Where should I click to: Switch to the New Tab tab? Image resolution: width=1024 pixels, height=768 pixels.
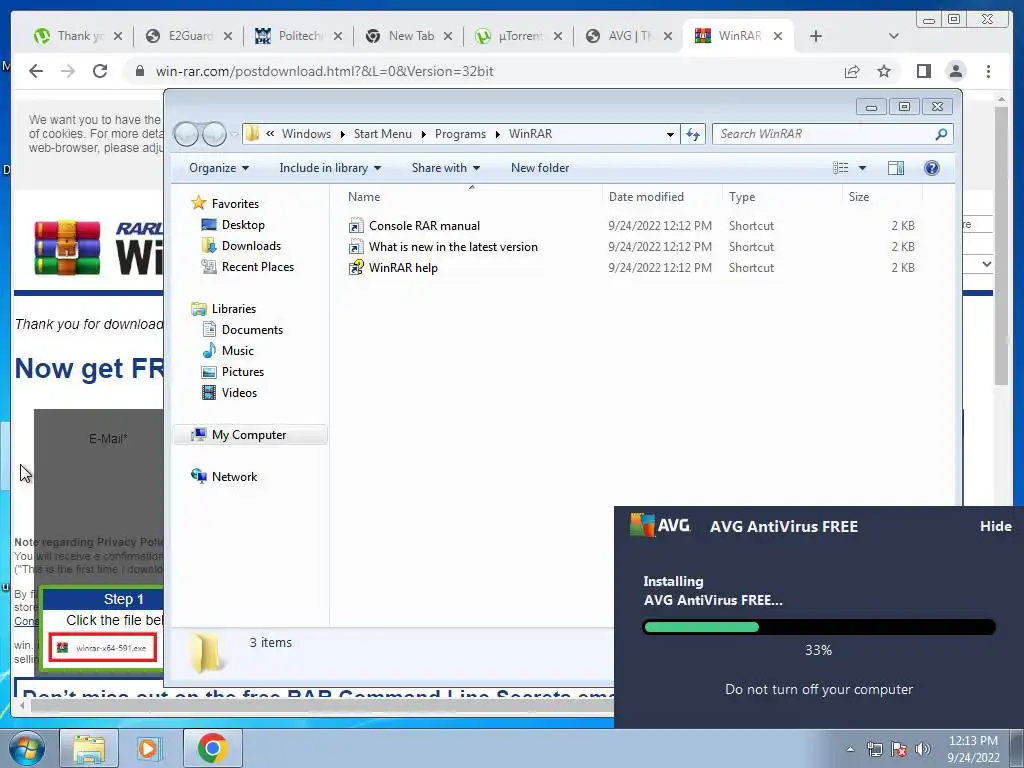(409, 36)
